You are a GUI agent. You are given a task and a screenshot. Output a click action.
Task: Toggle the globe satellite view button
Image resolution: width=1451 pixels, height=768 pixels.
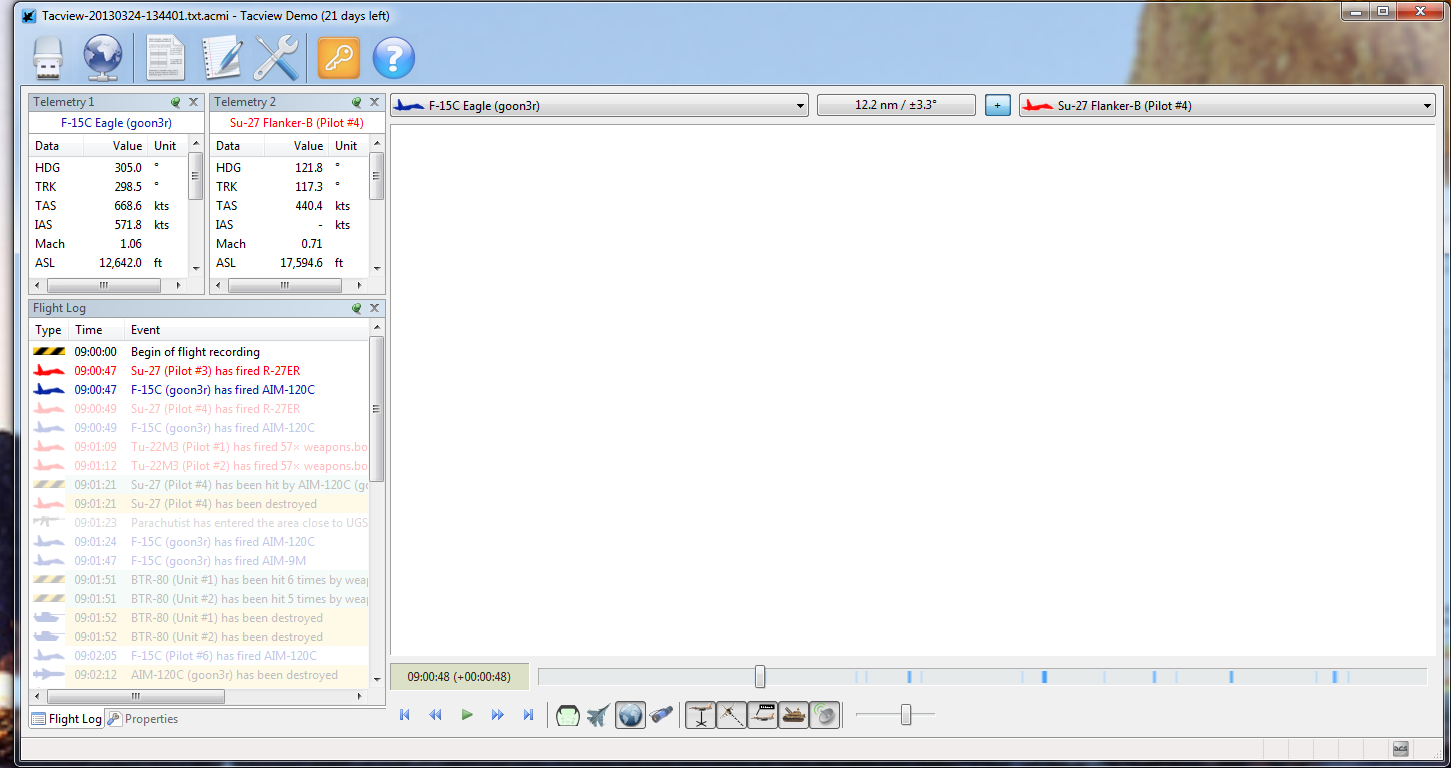tap(630, 715)
